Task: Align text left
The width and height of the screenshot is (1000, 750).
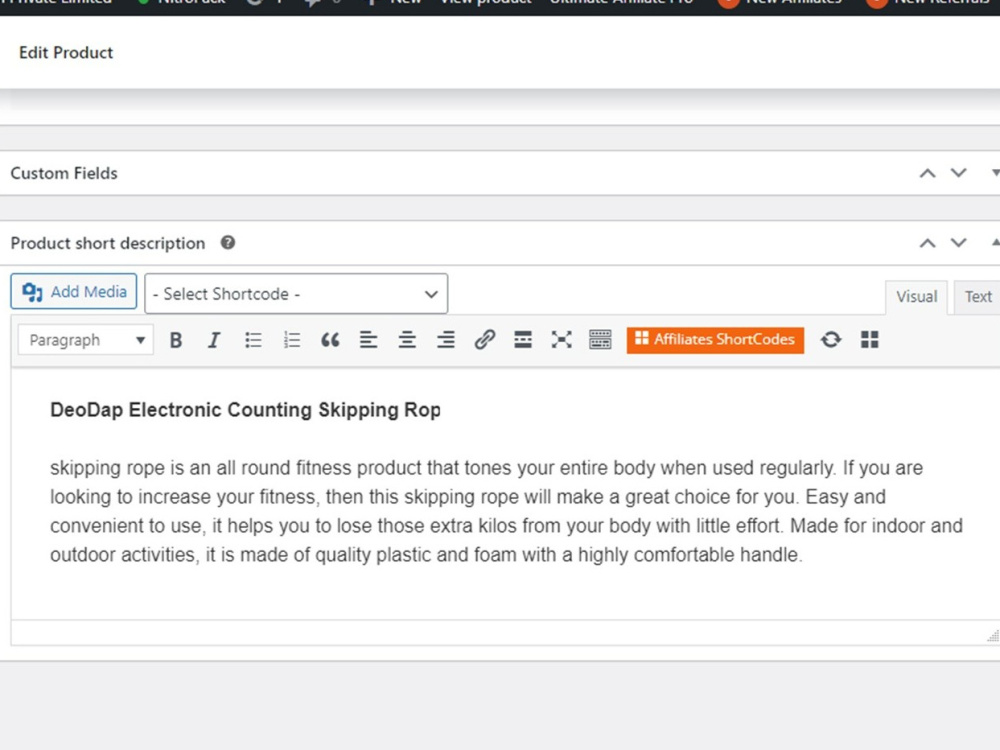Action: pyautogui.click(x=369, y=340)
